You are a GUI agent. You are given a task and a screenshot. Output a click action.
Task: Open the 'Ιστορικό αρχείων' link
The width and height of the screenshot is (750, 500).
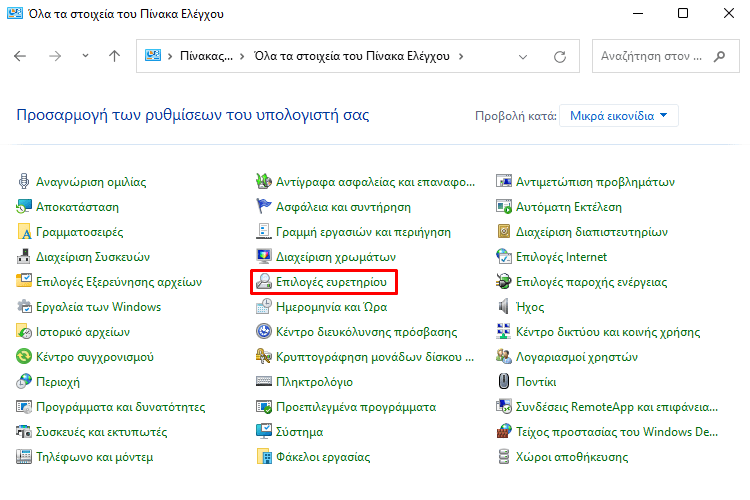pos(83,332)
